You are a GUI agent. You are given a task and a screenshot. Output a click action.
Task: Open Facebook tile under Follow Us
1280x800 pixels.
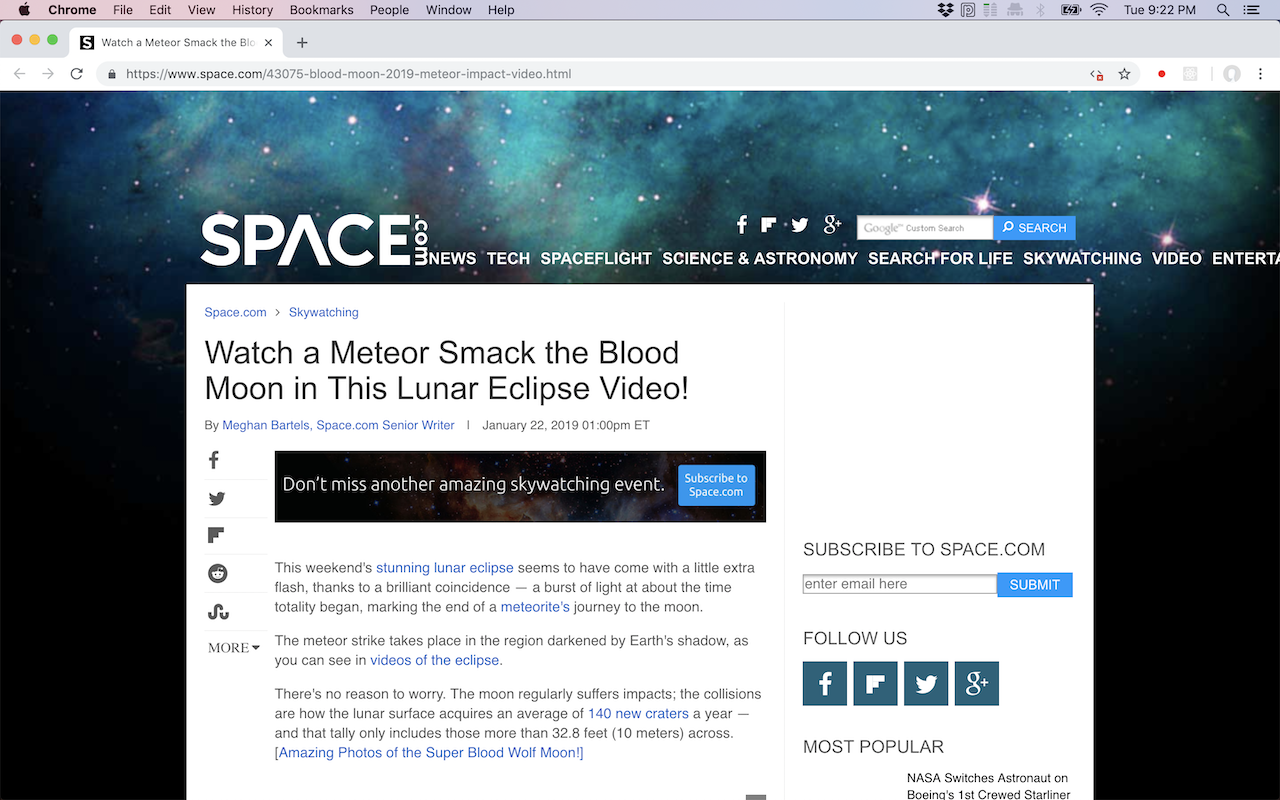(825, 684)
